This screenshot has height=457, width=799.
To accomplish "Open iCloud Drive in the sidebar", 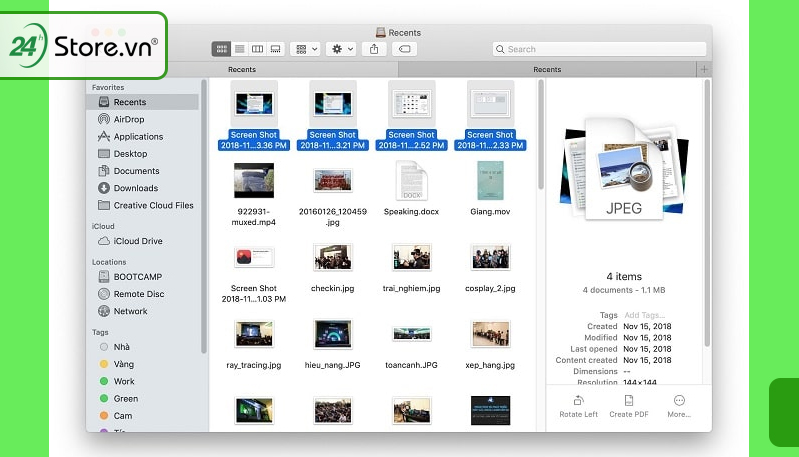I will (x=142, y=241).
